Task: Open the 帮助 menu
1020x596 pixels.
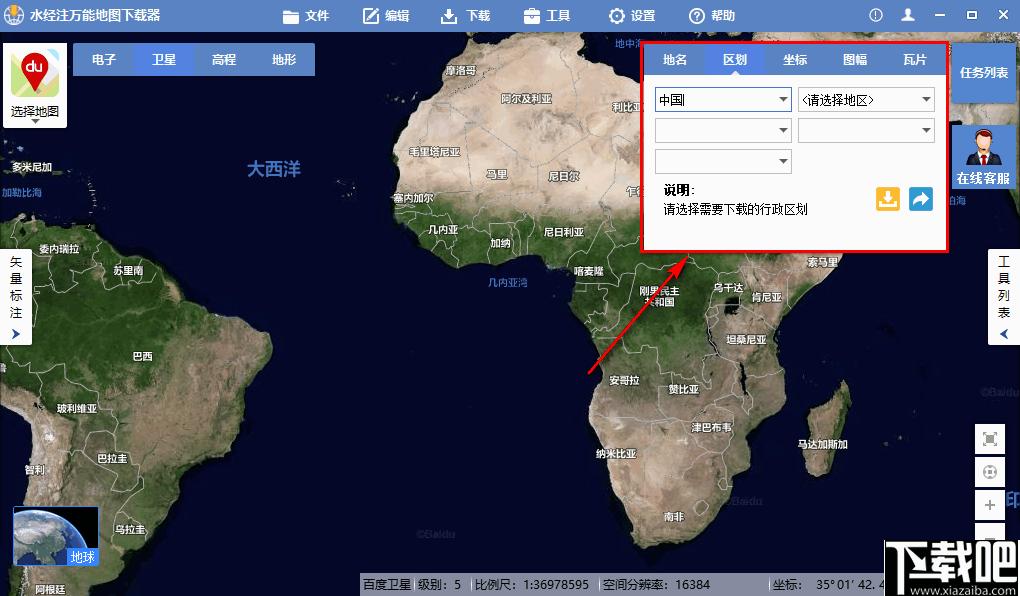Action: click(x=712, y=16)
